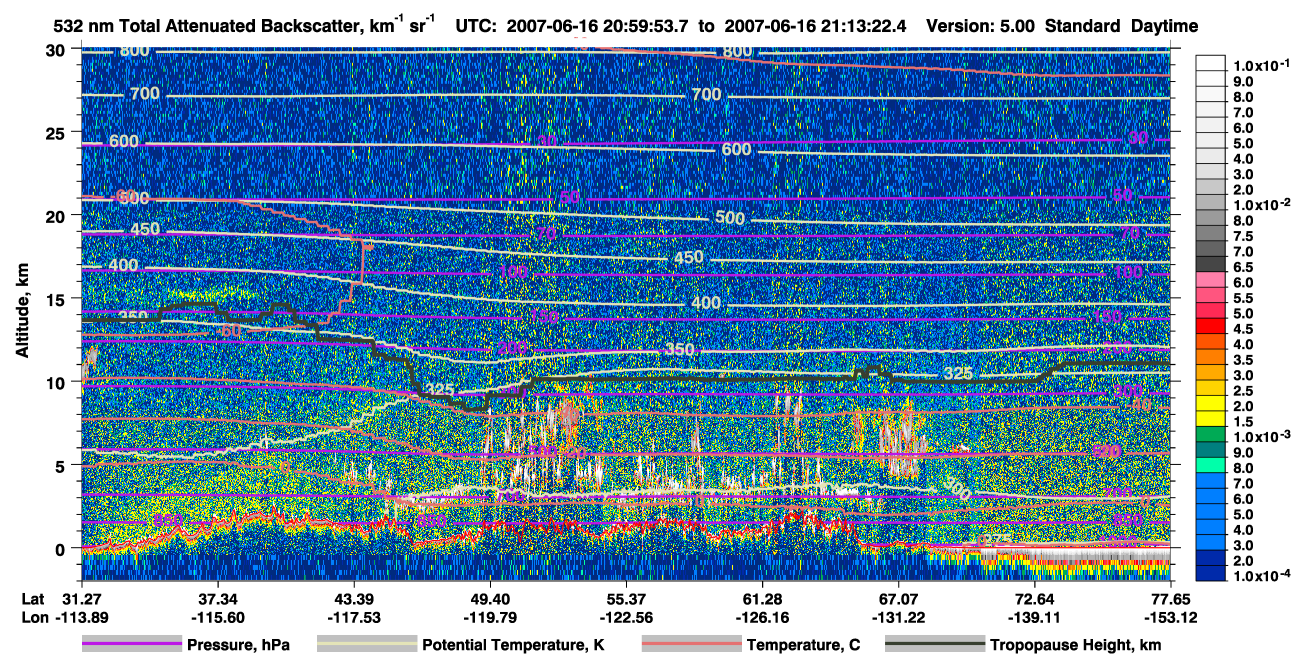The image size is (1300, 667).
Task: Click the longitude value -119.79
Action: [490, 617]
